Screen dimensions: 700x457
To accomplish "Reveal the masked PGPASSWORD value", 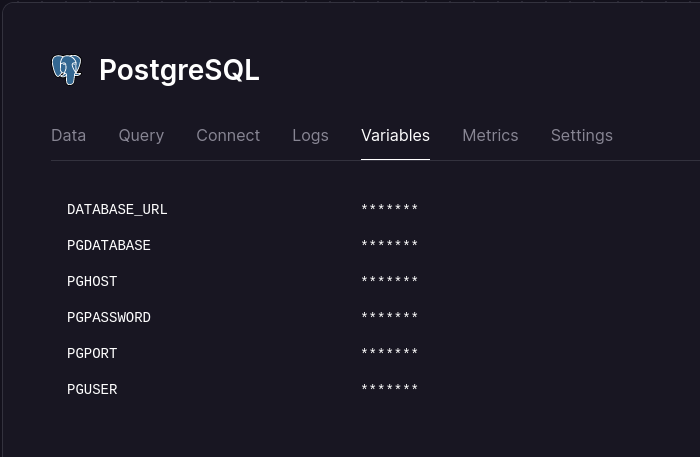I will click(x=389, y=318).
